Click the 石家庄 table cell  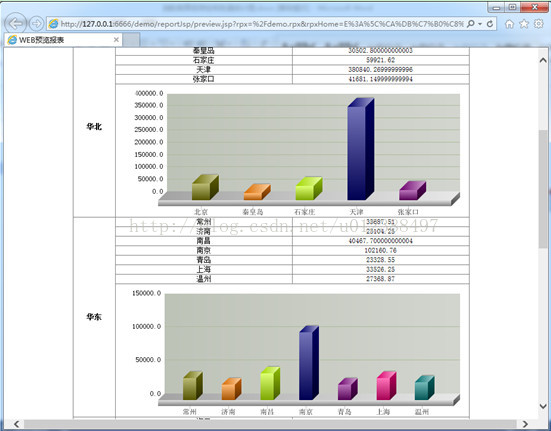click(x=204, y=60)
